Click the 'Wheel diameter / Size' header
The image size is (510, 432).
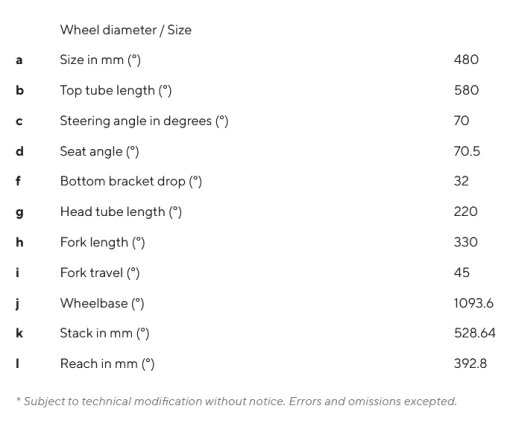(126, 30)
